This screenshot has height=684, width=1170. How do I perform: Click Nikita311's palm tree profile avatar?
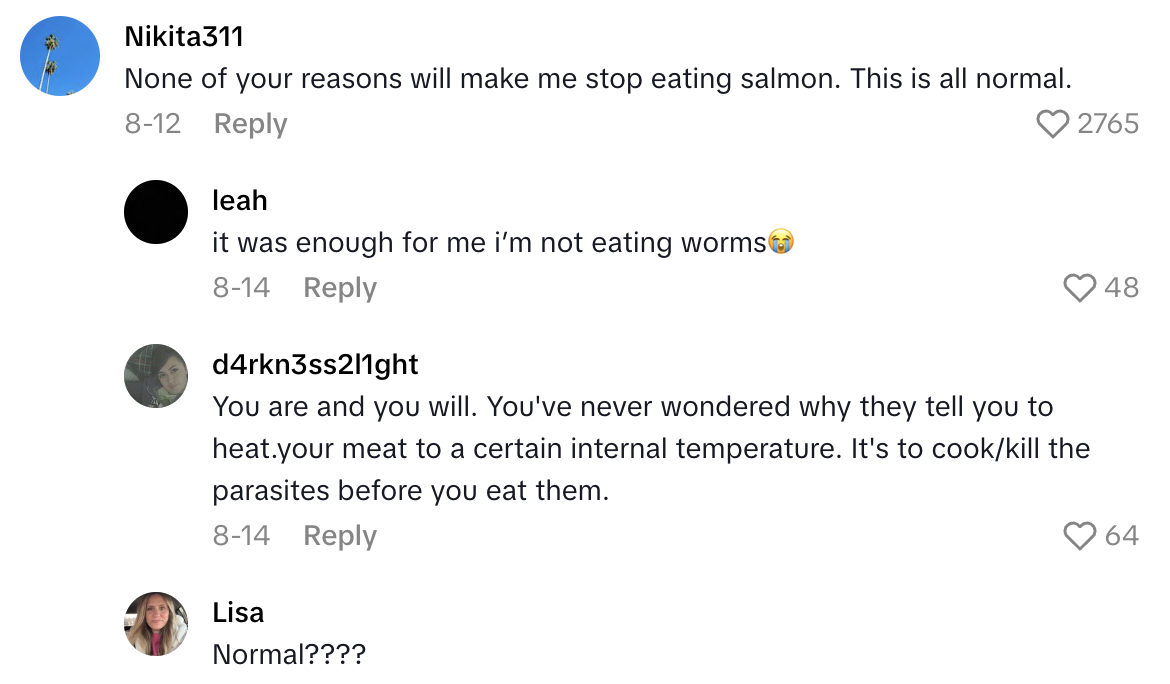pos(59,57)
